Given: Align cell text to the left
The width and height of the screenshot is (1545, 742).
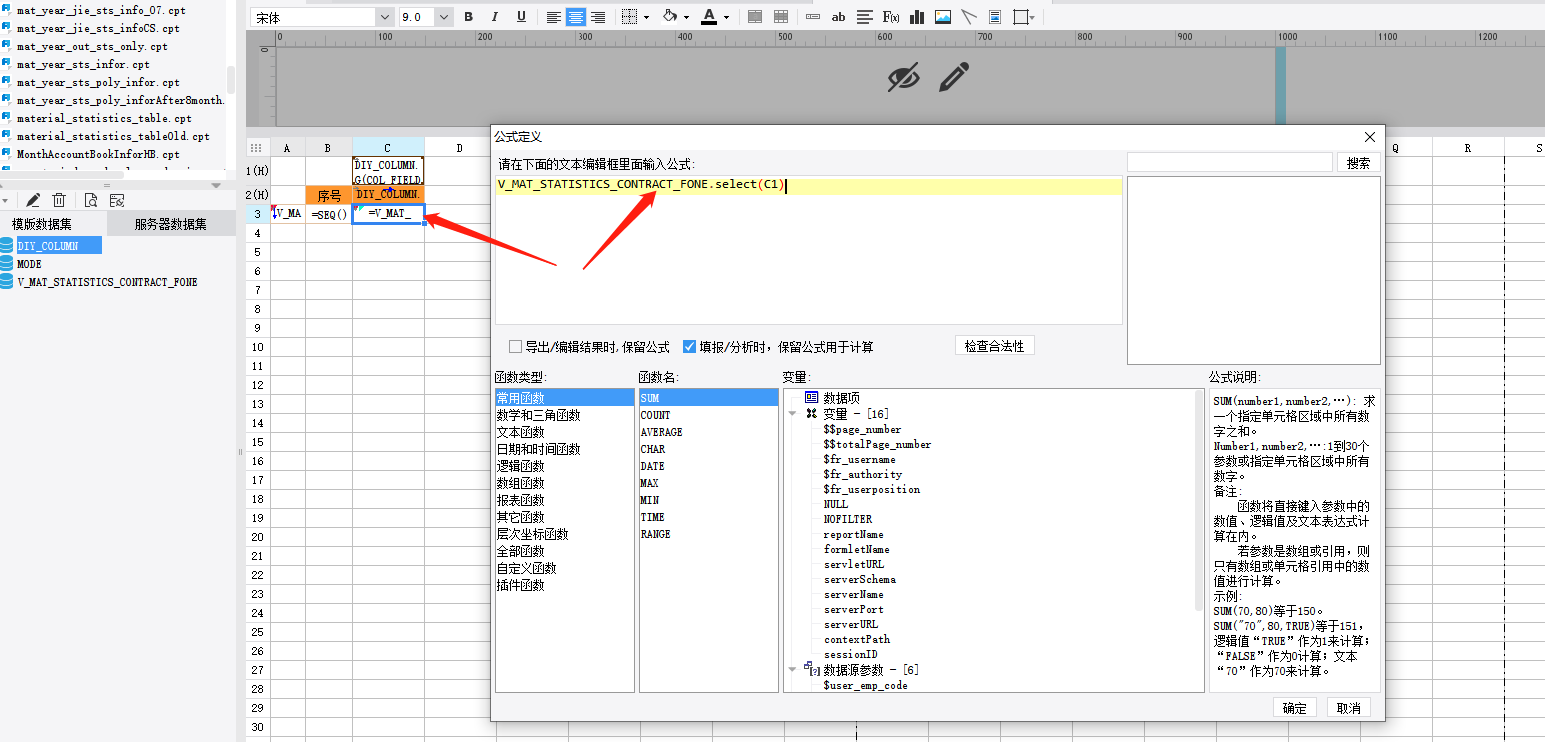Looking at the screenshot, I should click(554, 17).
